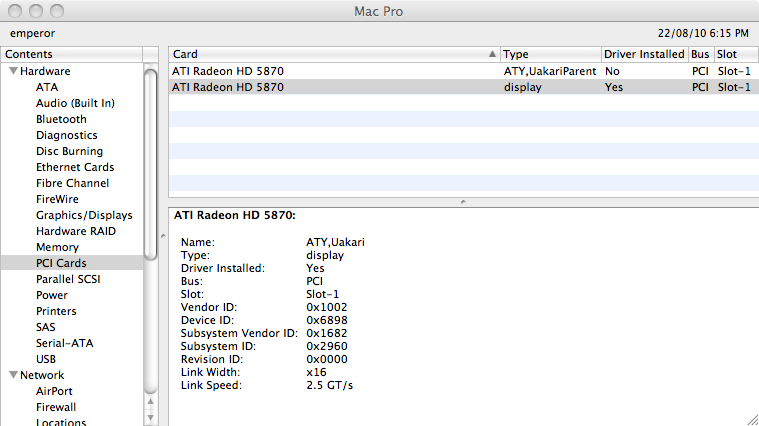Sort by Driver Installed column header
The height and width of the screenshot is (426, 759).
pos(644,54)
